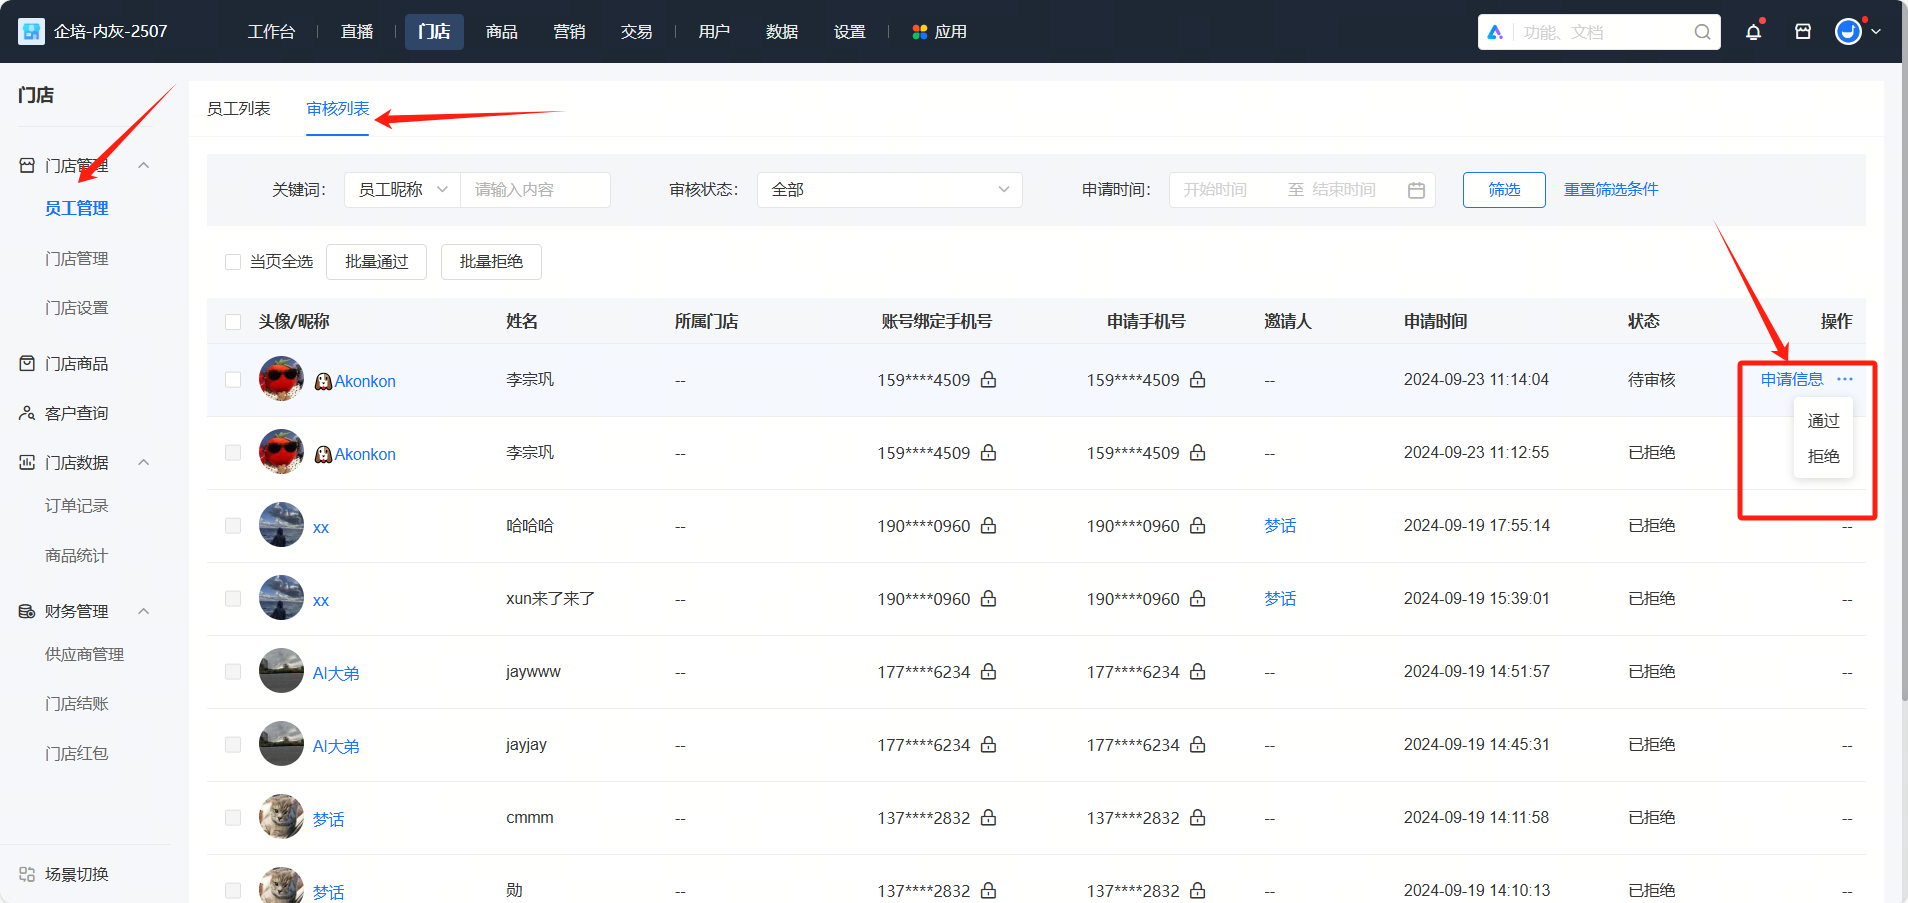This screenshot has height=903, width=1908.
Task: Open the 审核状态 全部 dropdown
Action: [890, 190]
